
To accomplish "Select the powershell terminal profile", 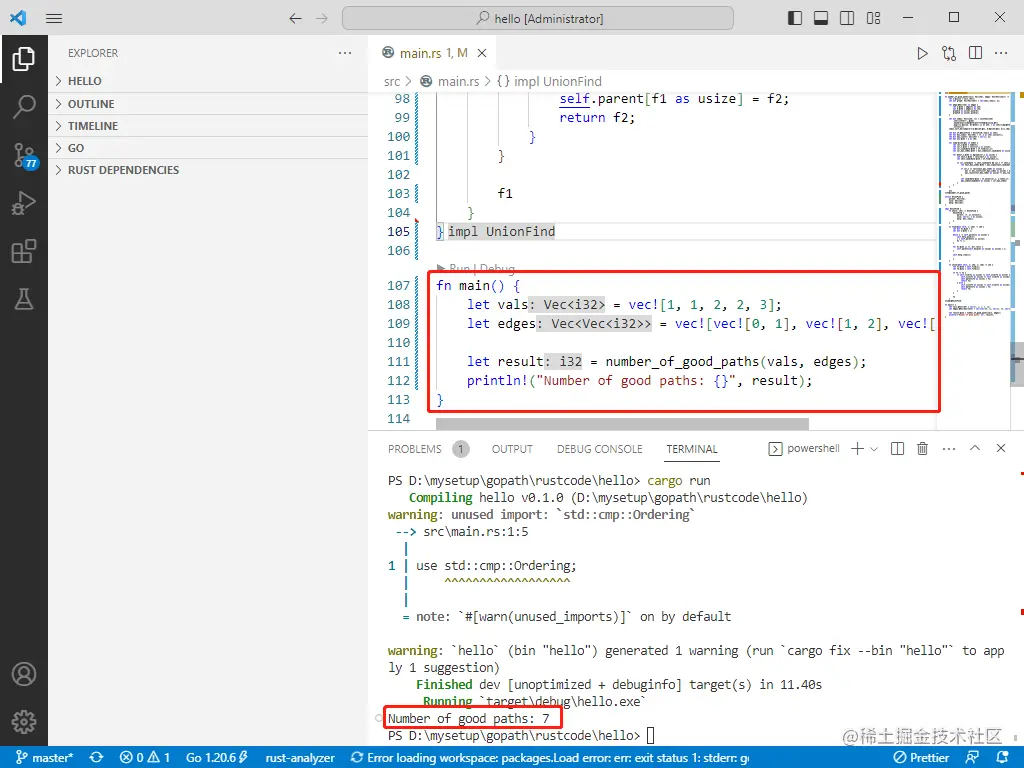I will coord(804,449).
